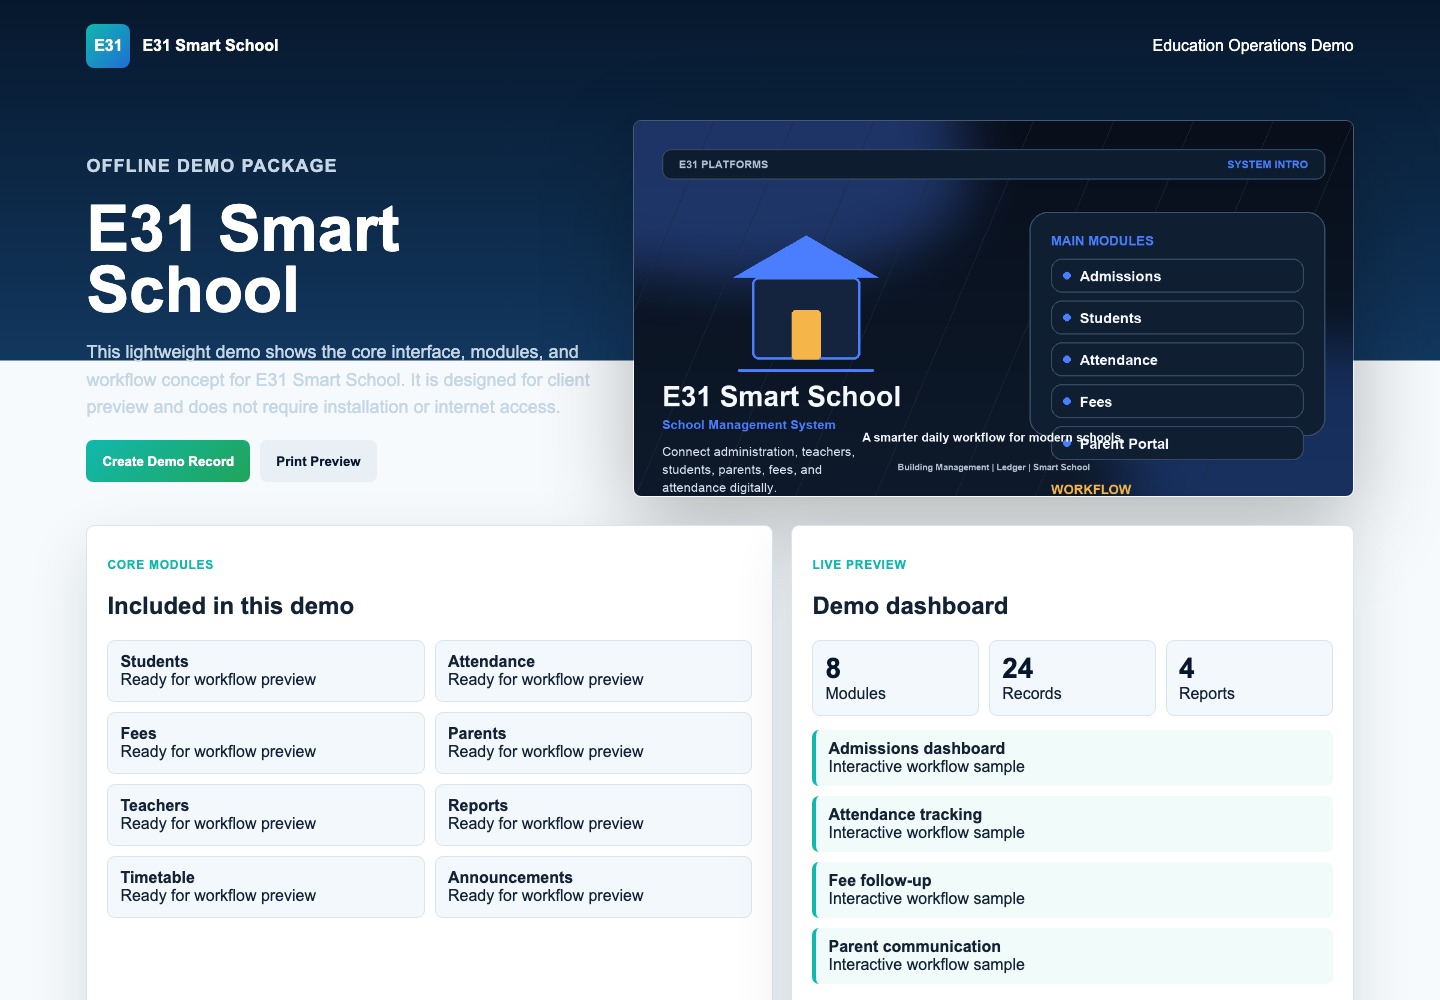Click the LIVE PREVIEW section label
The width and height of the screenshot is (1440, 1000).
coord(859,565)
